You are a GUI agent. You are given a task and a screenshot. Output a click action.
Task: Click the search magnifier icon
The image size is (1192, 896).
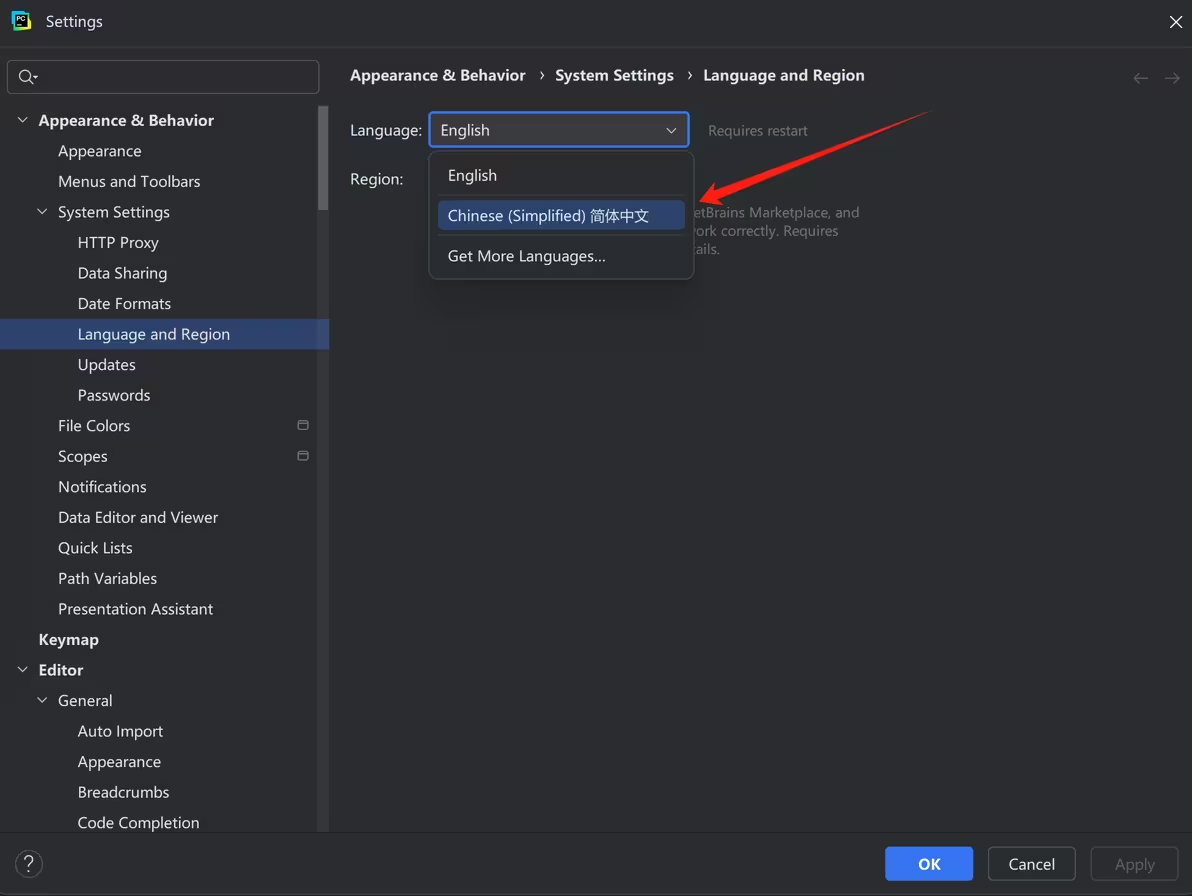click(27, 77)
